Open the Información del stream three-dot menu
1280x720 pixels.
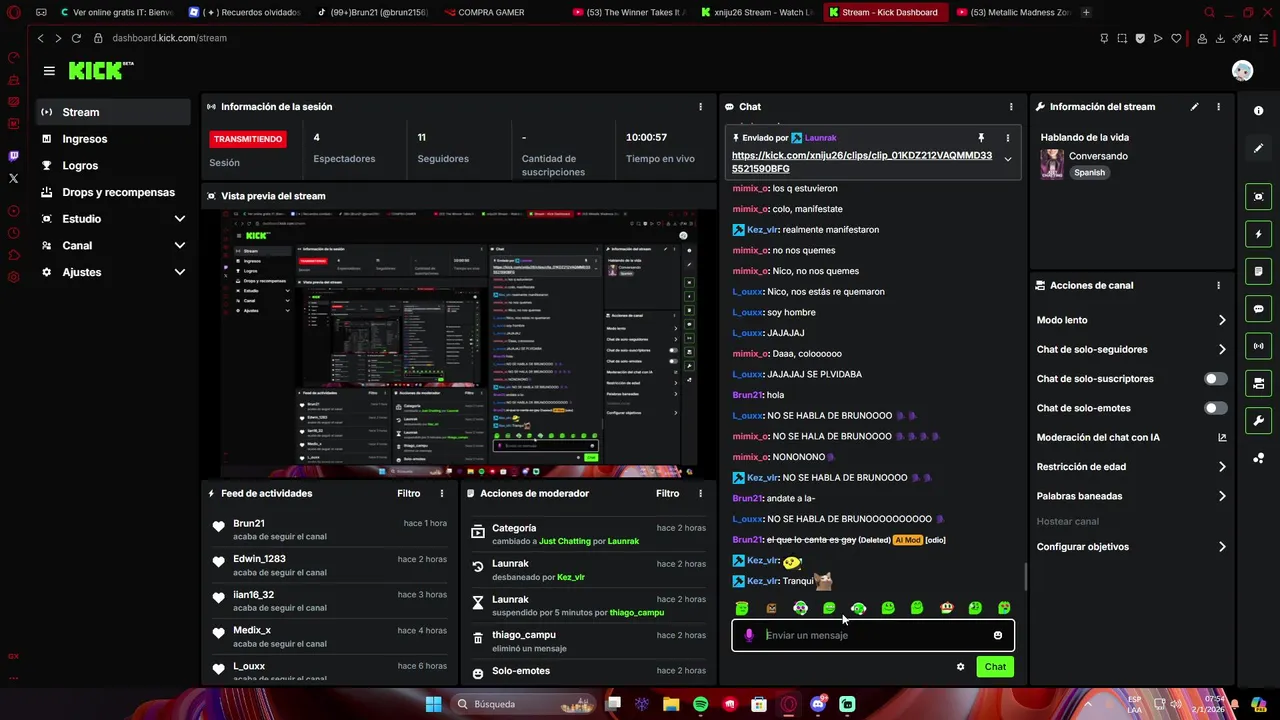[1218, 106]
